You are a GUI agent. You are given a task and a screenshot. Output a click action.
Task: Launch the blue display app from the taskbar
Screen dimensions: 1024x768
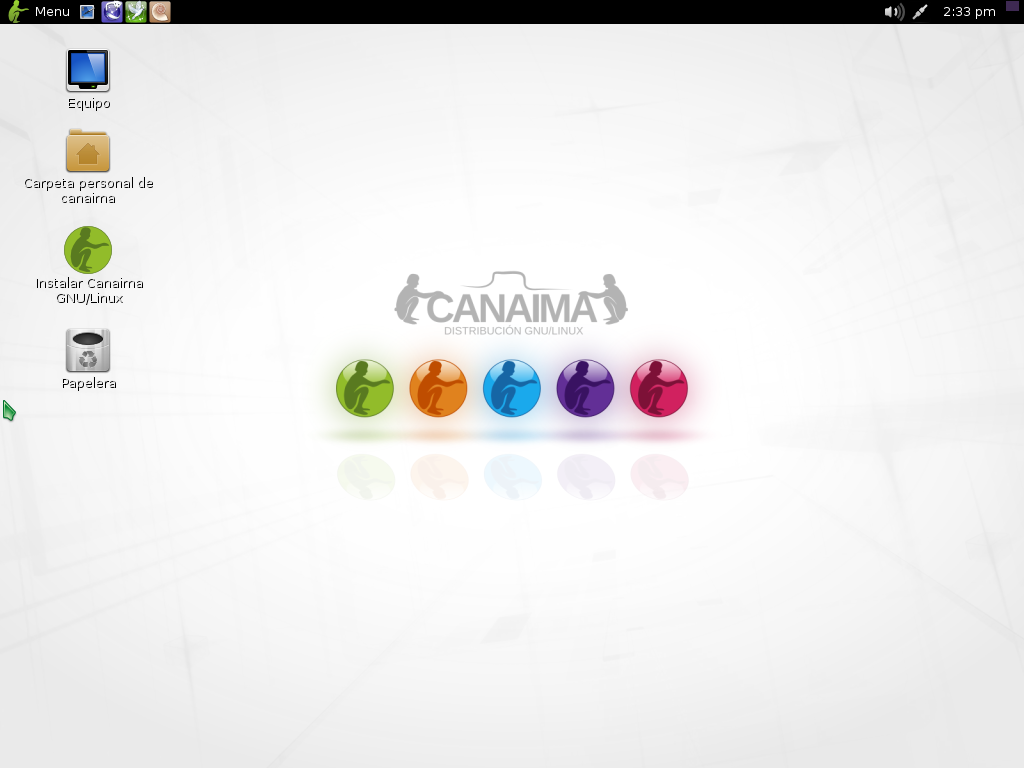coord(86,12)
